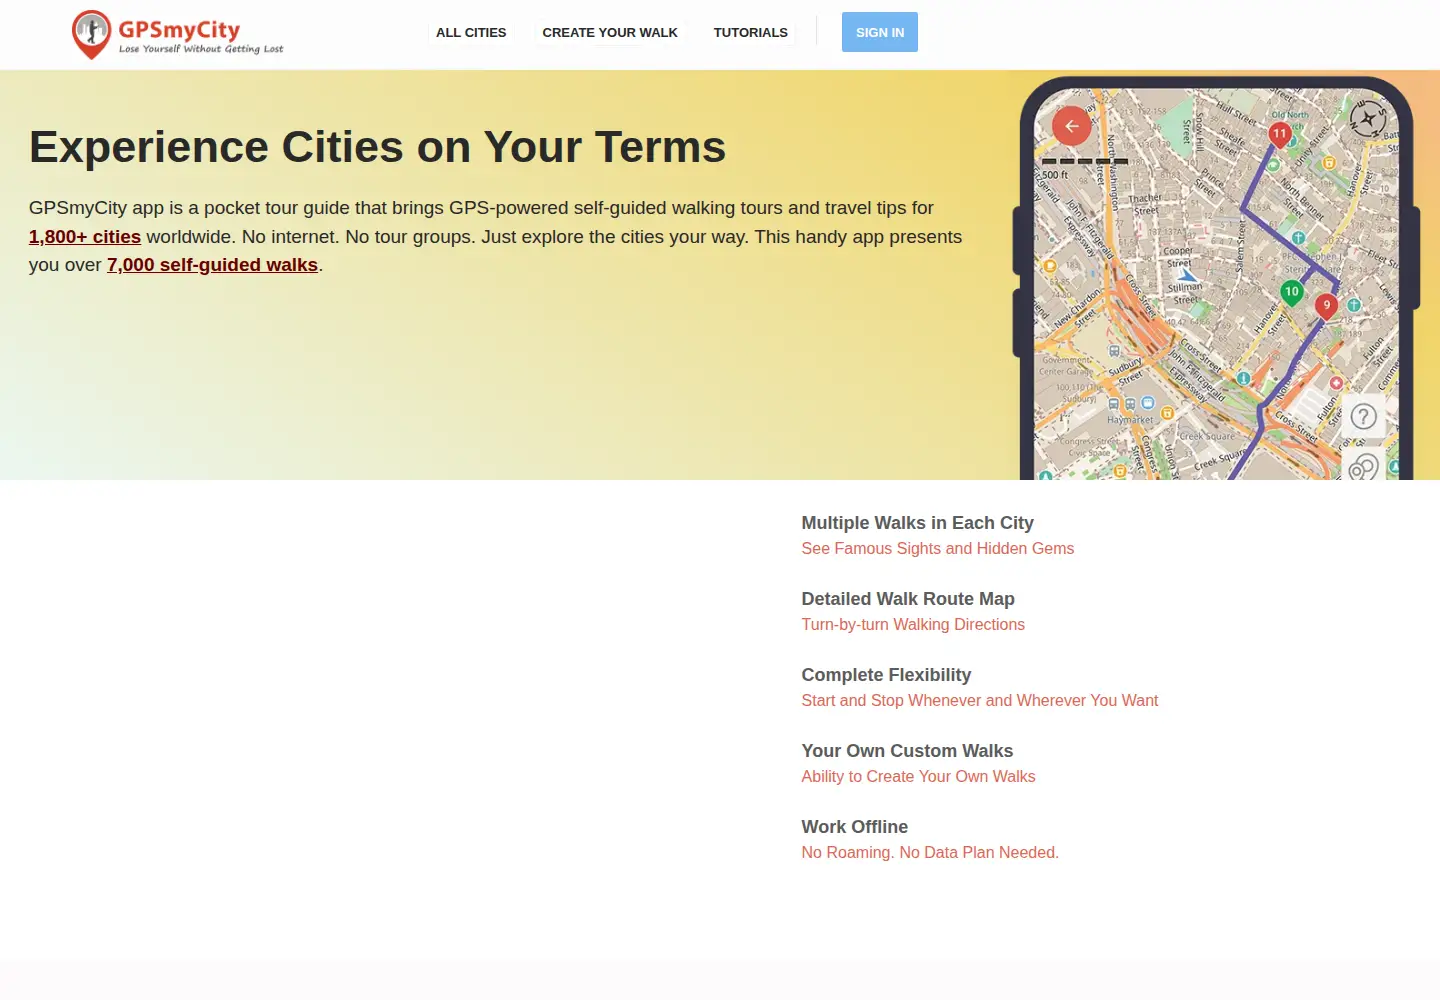1440x1000 pixels.
Task: Click green map pin number 10
Action: [1292, 294]
